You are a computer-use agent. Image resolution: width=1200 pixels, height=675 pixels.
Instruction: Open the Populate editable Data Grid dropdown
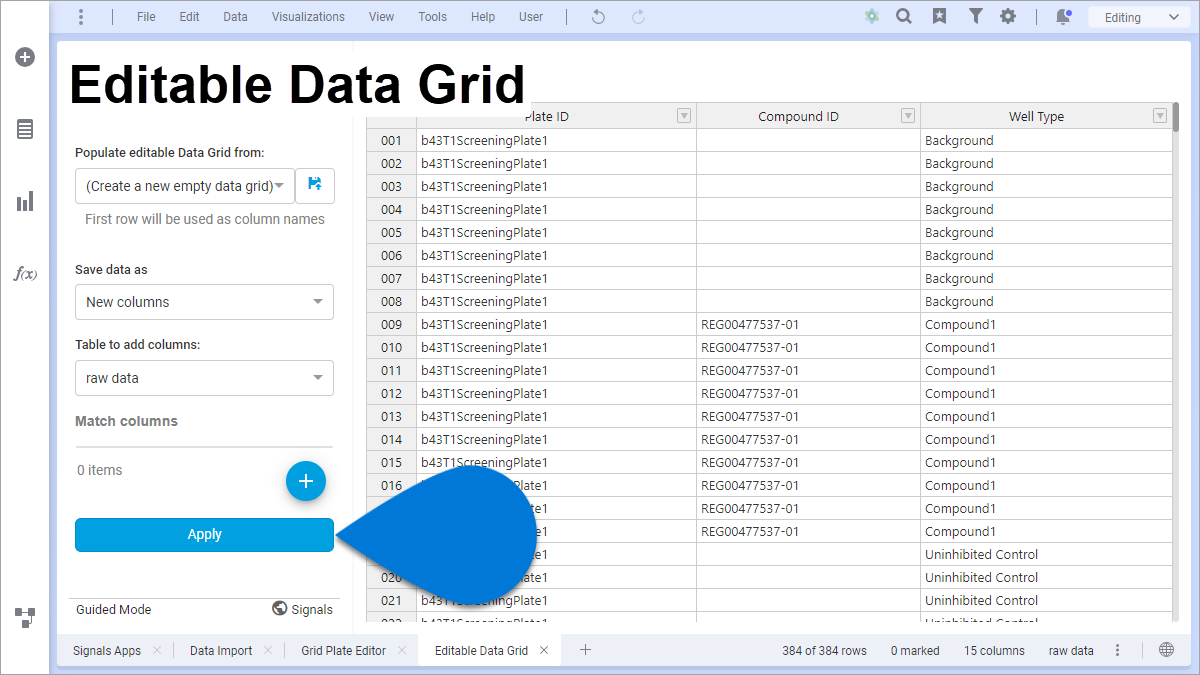[x=185, y=186]
